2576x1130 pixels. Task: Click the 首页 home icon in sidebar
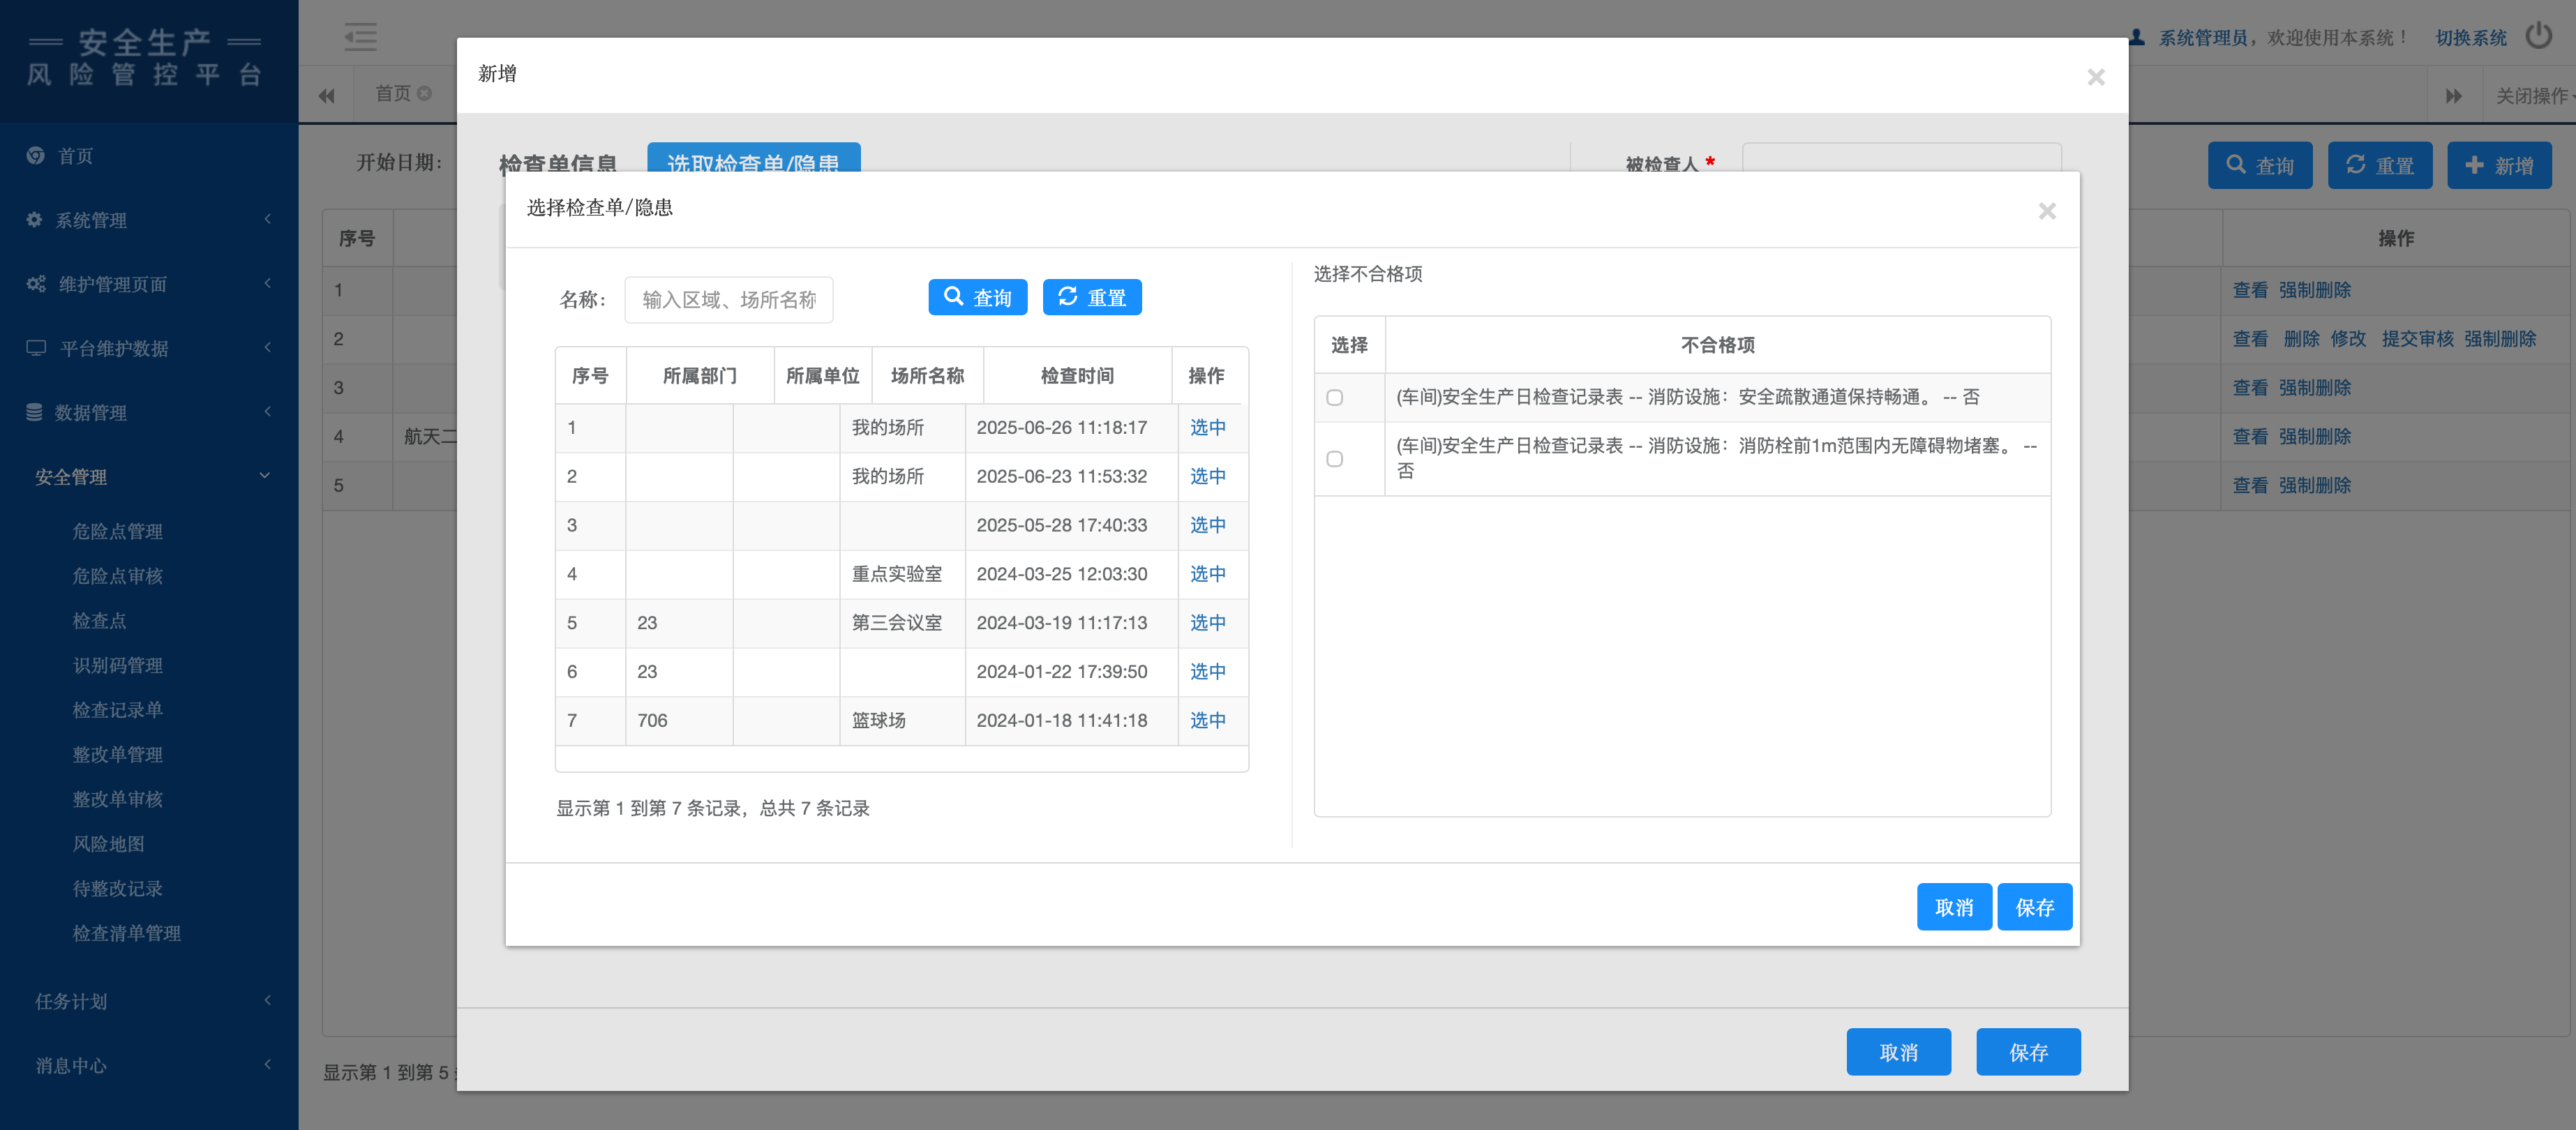(36, 156)
